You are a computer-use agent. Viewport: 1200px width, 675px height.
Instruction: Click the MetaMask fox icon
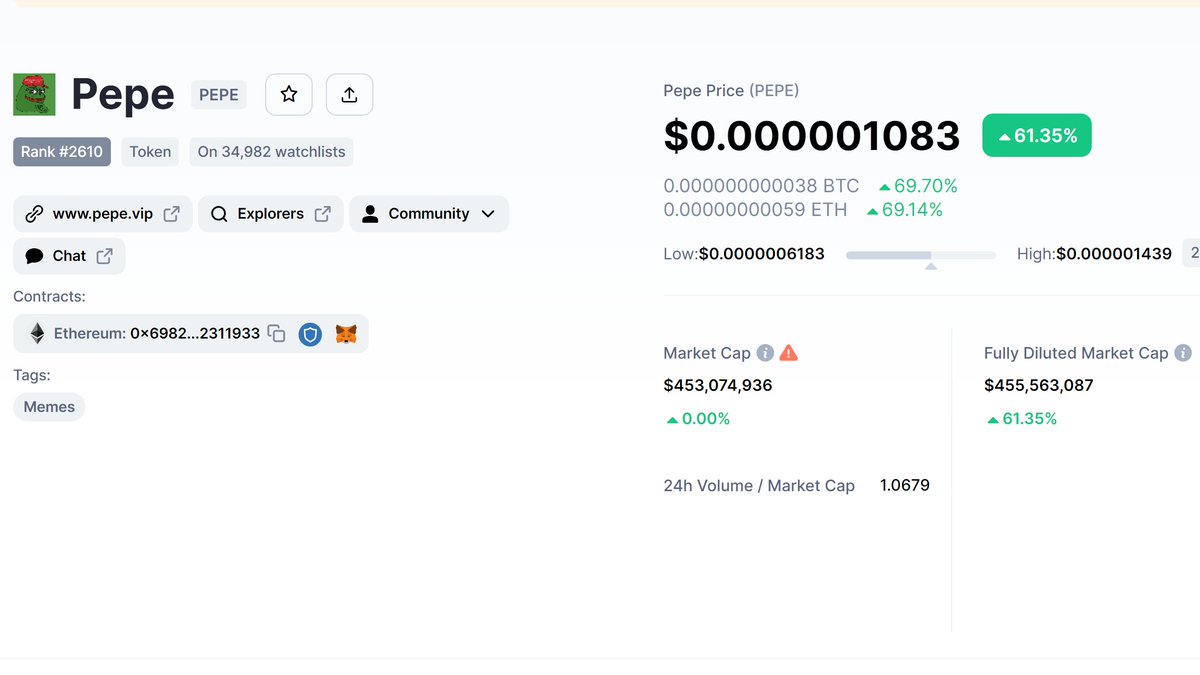pos(346,334)
